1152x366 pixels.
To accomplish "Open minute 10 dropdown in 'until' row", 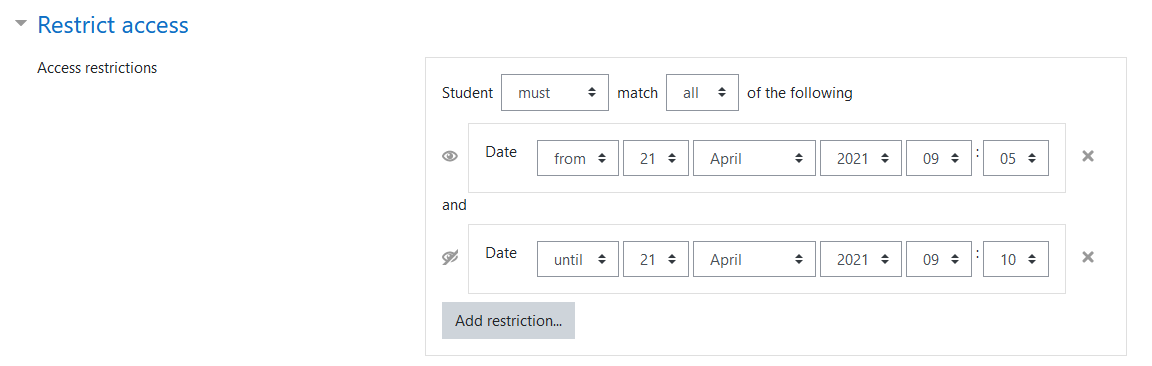I will click(x=1016, y=259).
